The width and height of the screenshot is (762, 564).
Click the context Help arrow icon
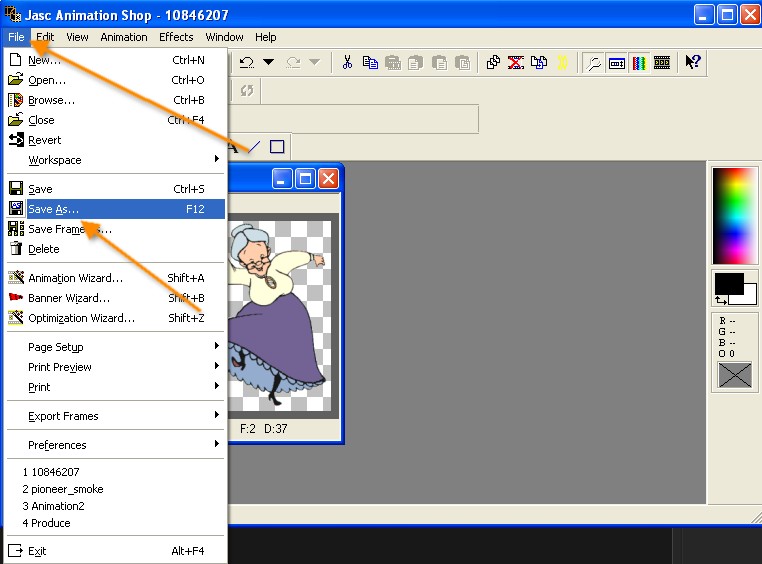coord(693,62)
